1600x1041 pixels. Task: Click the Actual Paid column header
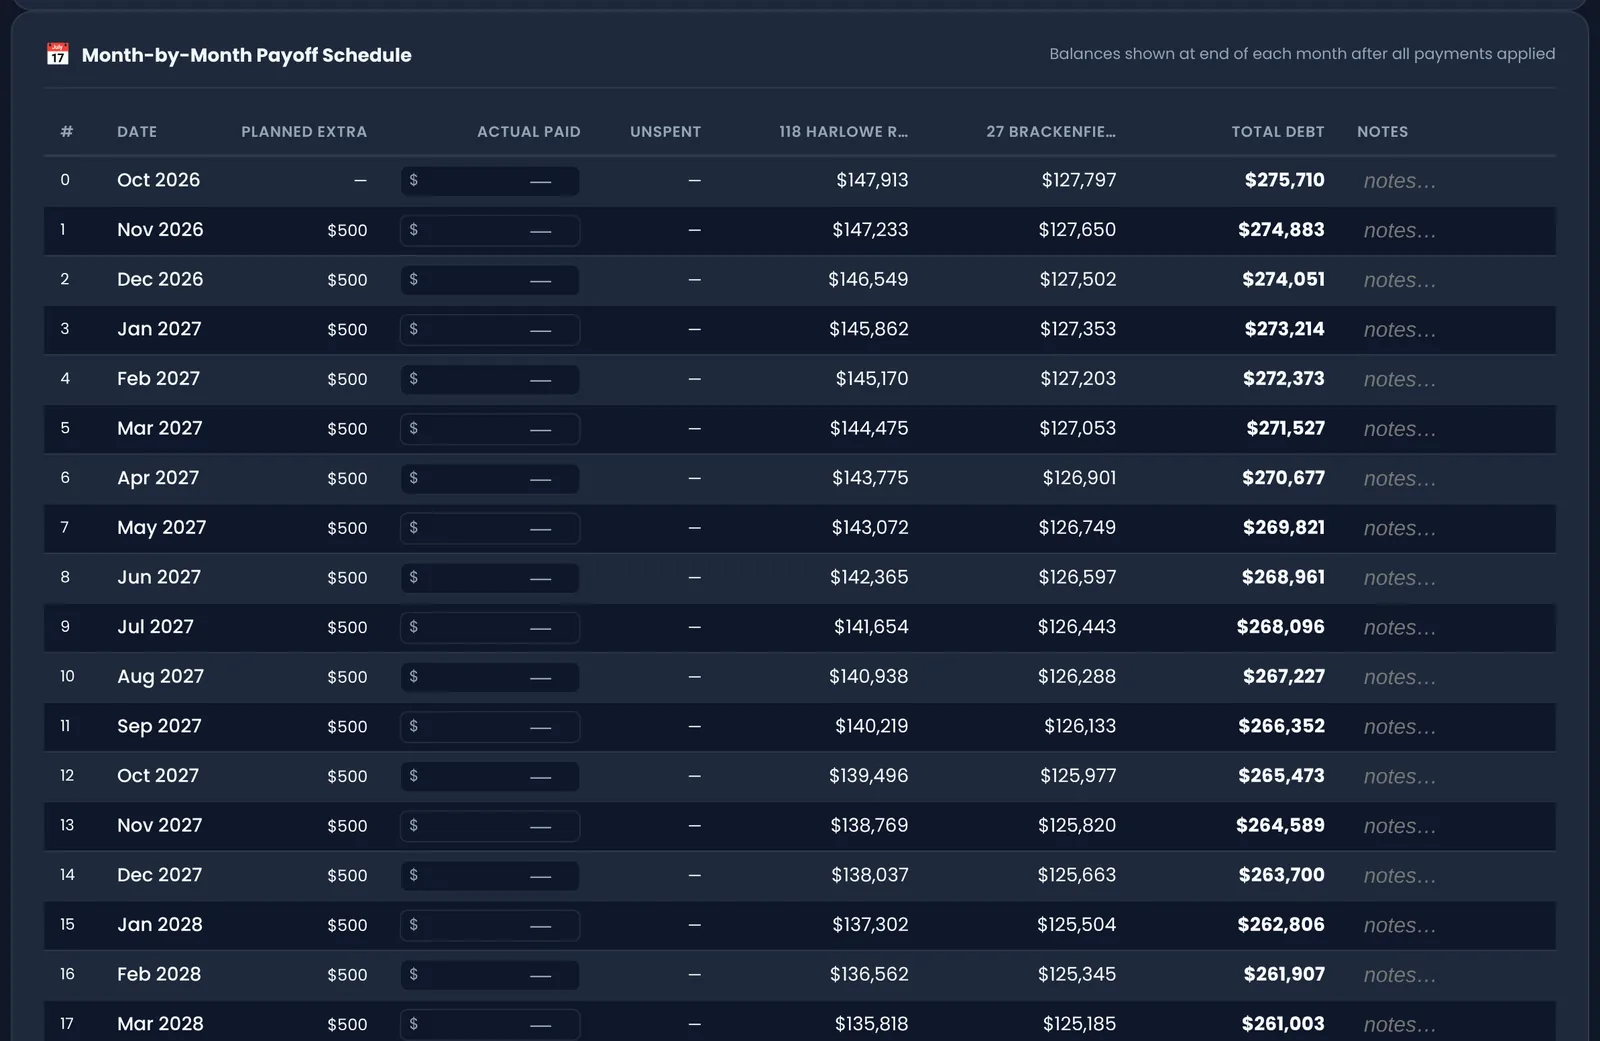point(528,132)
